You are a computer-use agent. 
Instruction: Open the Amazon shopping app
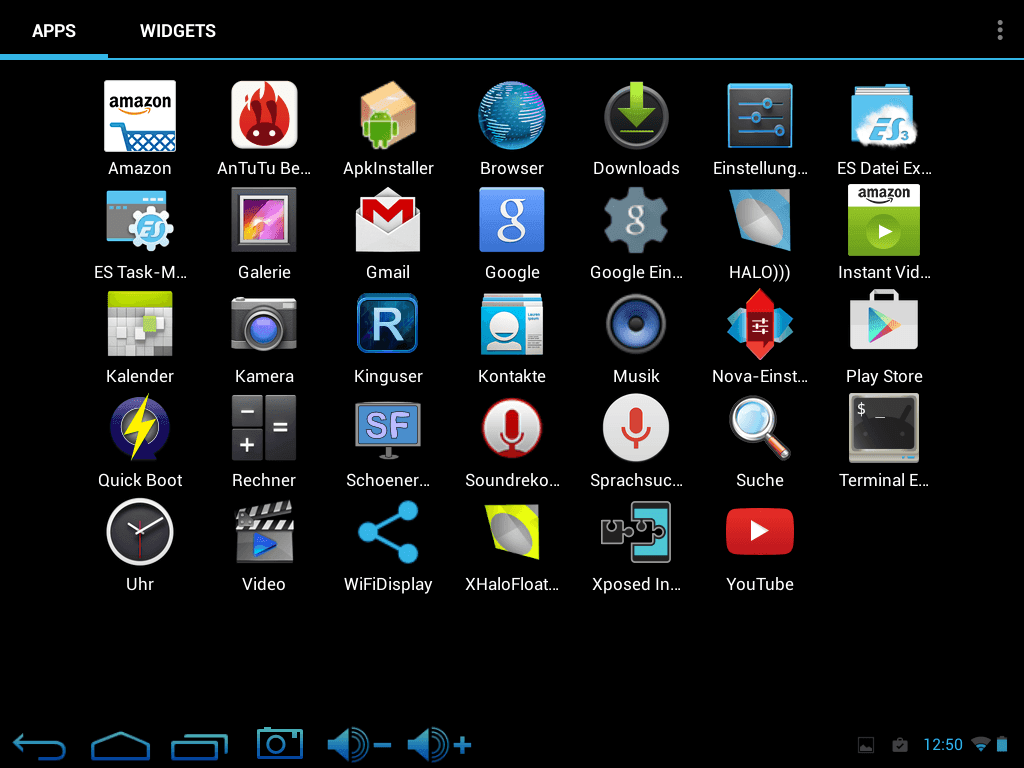140,116
